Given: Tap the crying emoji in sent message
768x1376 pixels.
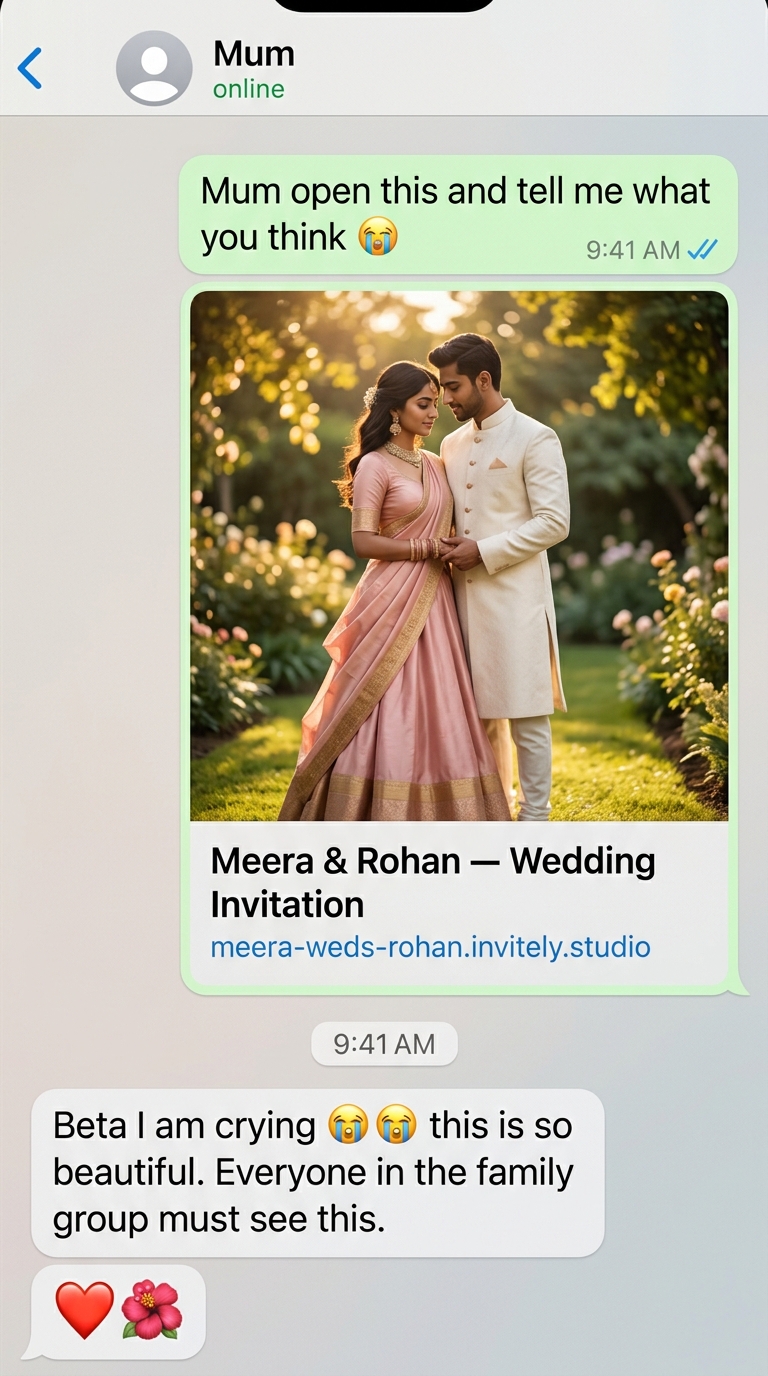Looking at the screenshot, I should (x=377, y=238).
